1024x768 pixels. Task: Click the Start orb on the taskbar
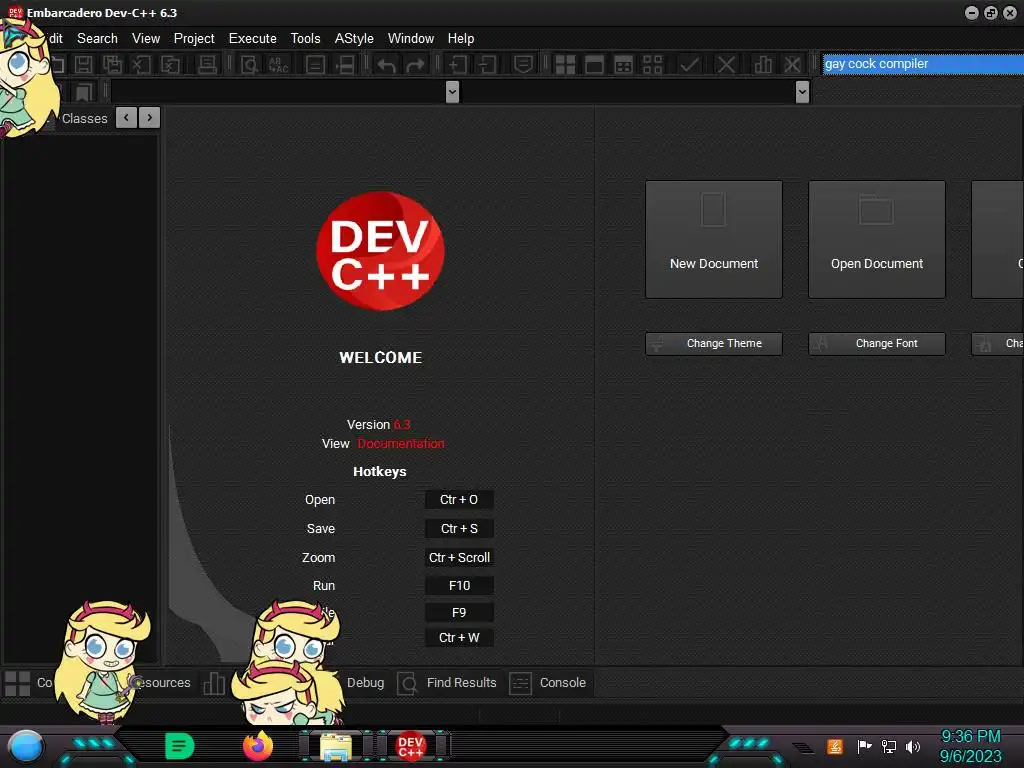tap(26, 746)
